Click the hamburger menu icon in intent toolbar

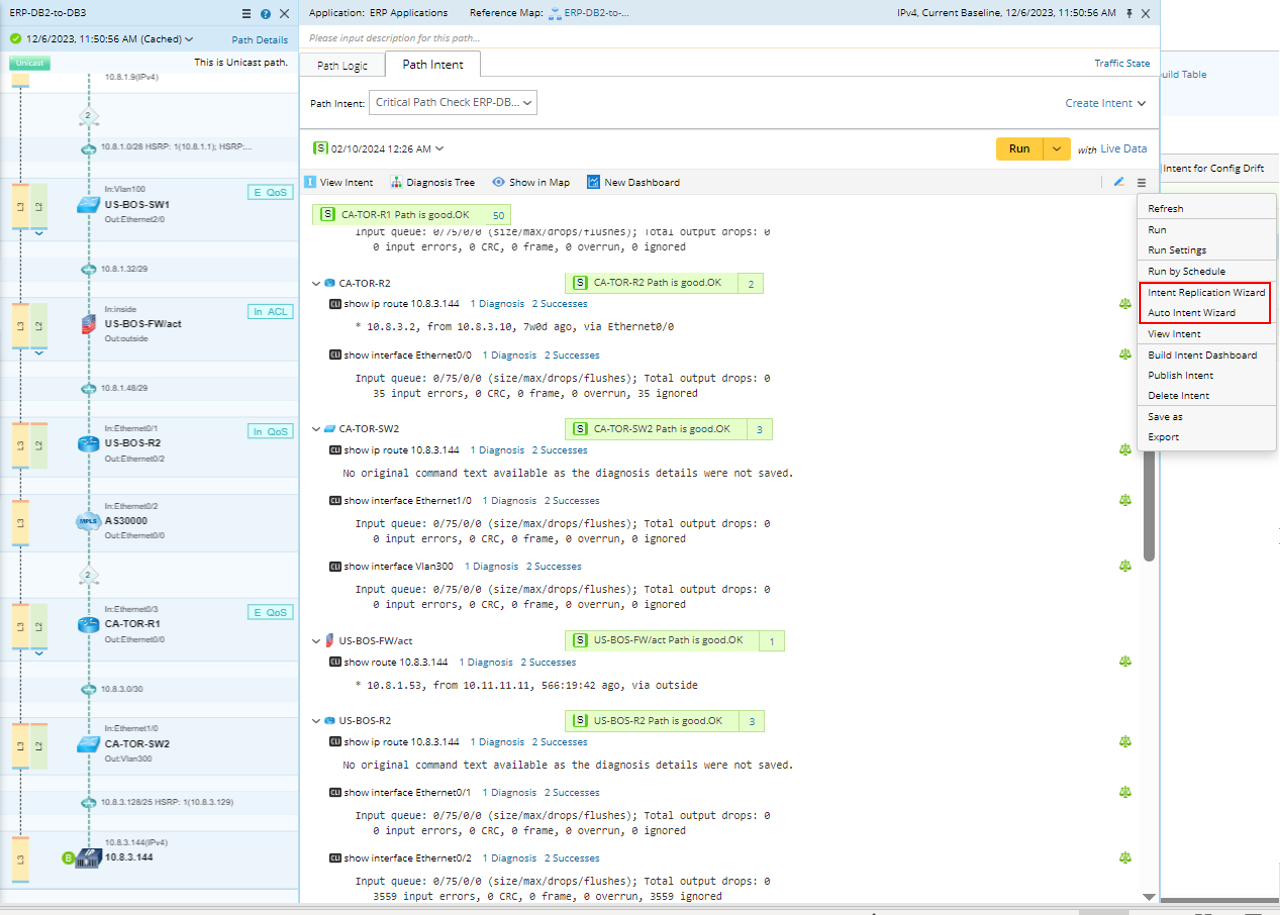click(x=1141, y=182)
